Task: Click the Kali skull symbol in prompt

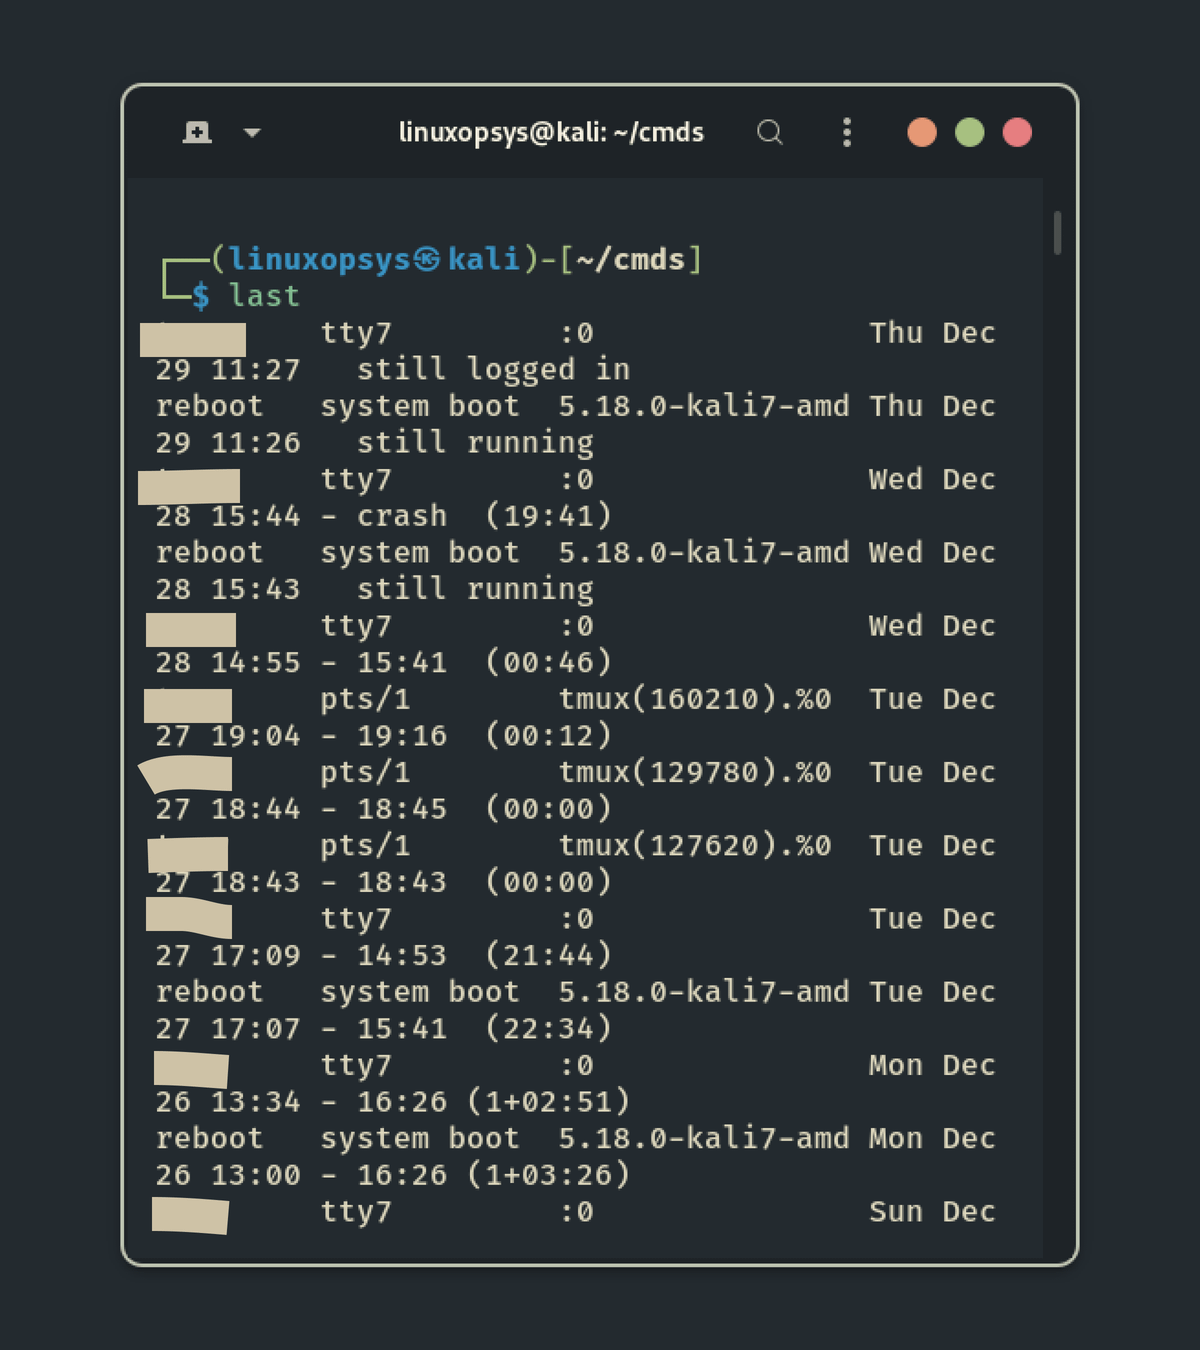Action: coord(427,260)
